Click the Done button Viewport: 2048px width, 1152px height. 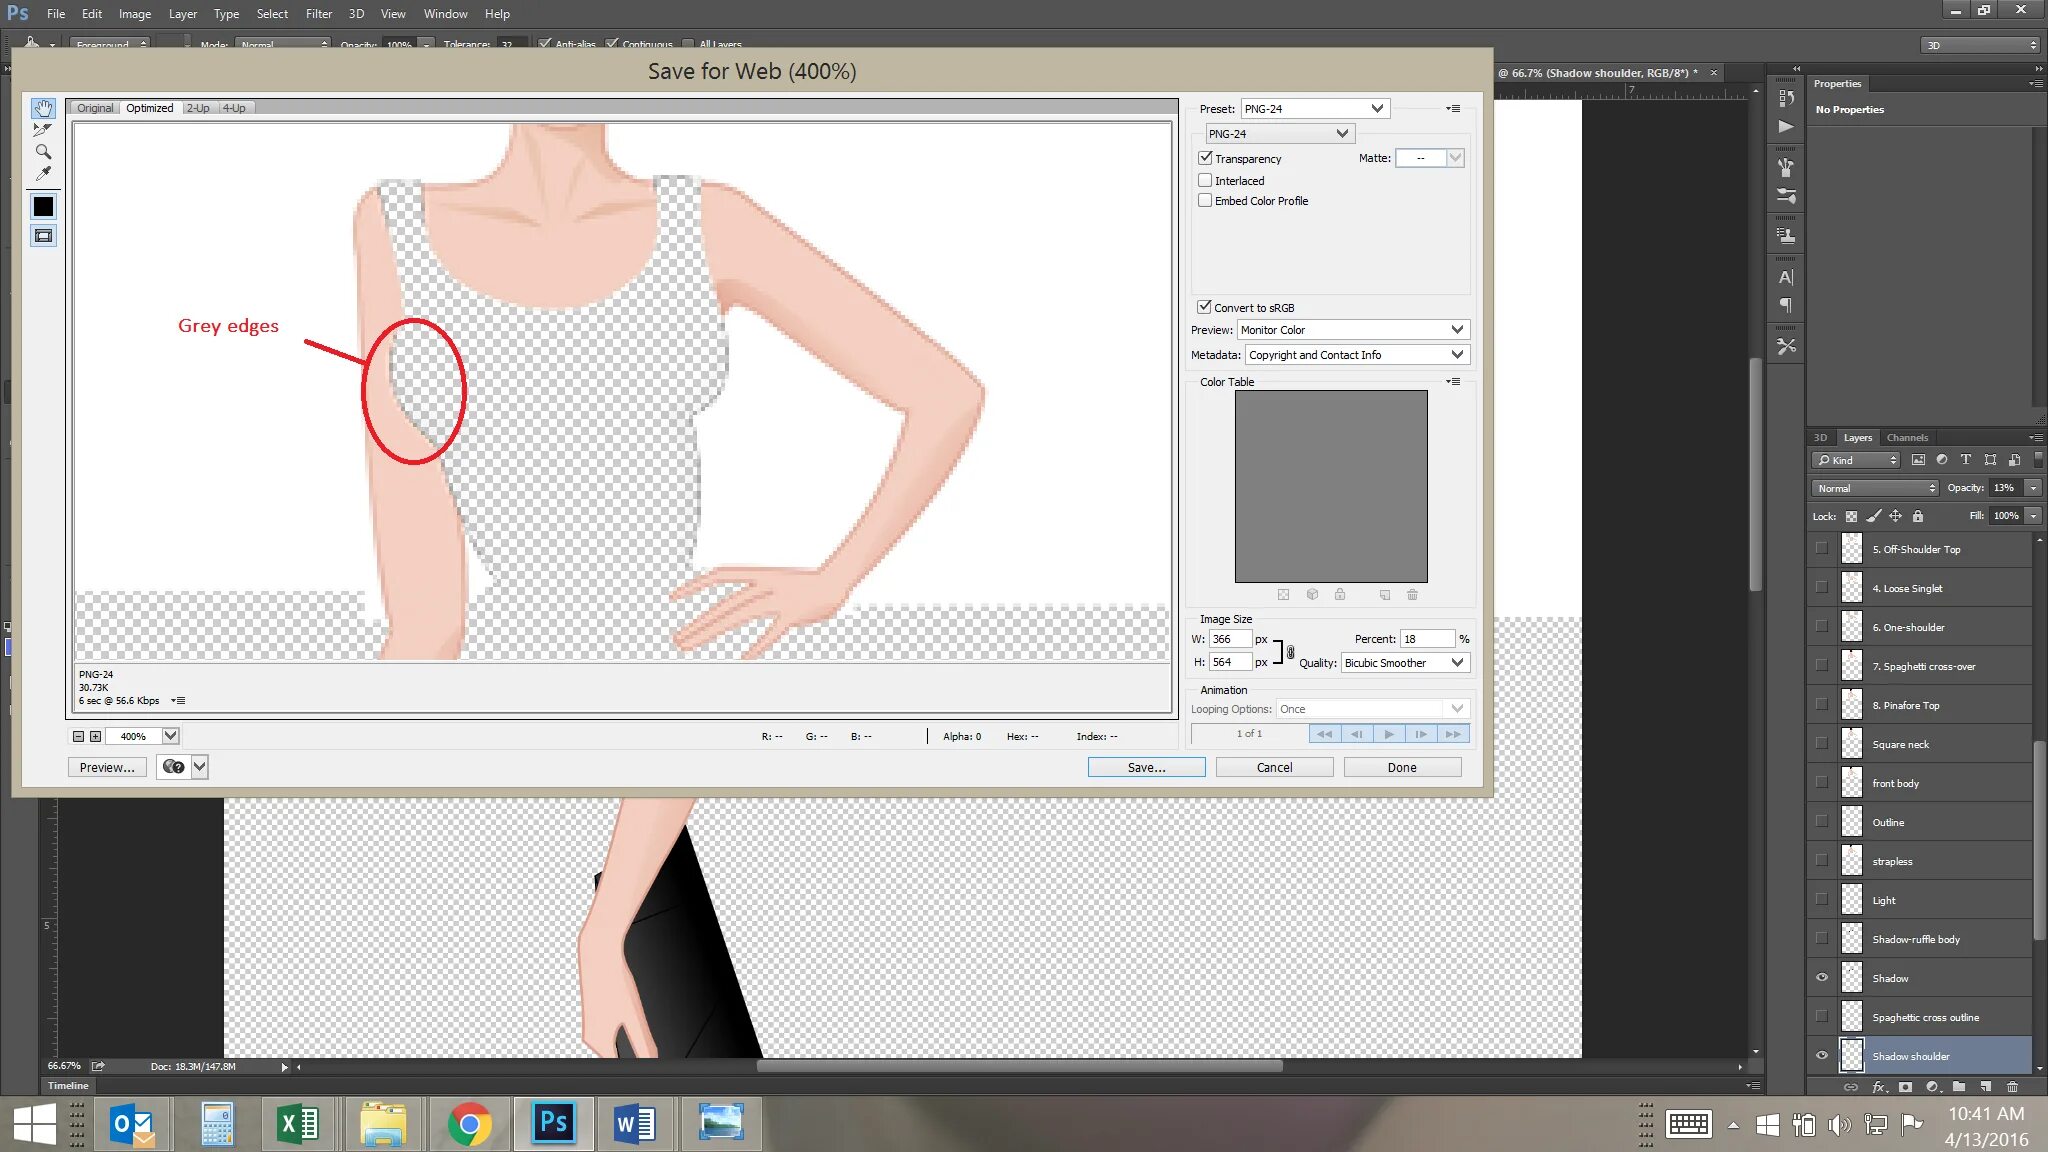click(x=1402, y=767)
